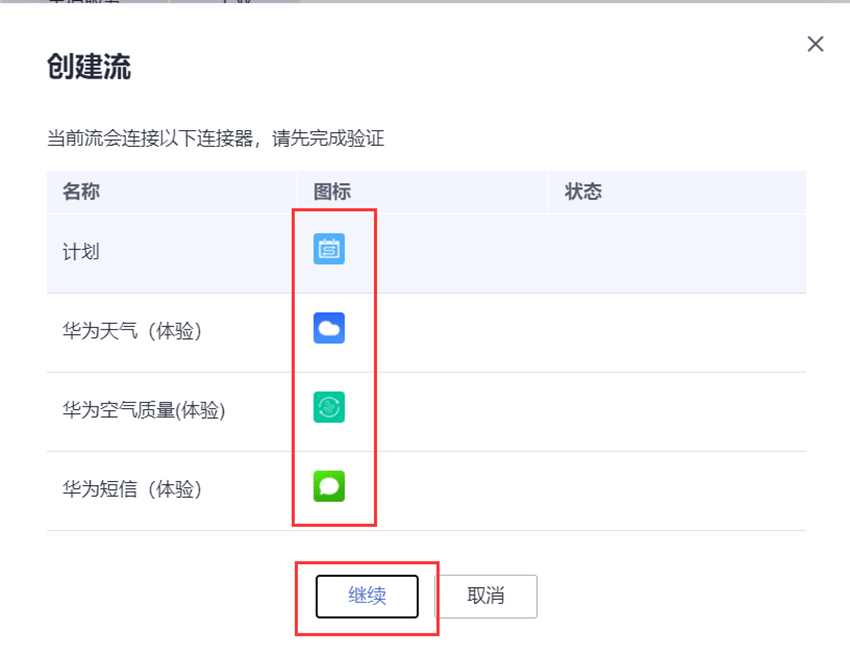Click the 华为天气 blue cloud icon
This screenshot has height=657, width=850.
pos(329,328)
